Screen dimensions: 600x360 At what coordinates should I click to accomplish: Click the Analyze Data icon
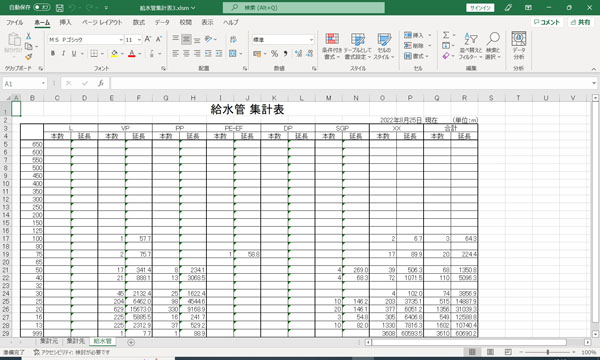(x=518, y=46)
